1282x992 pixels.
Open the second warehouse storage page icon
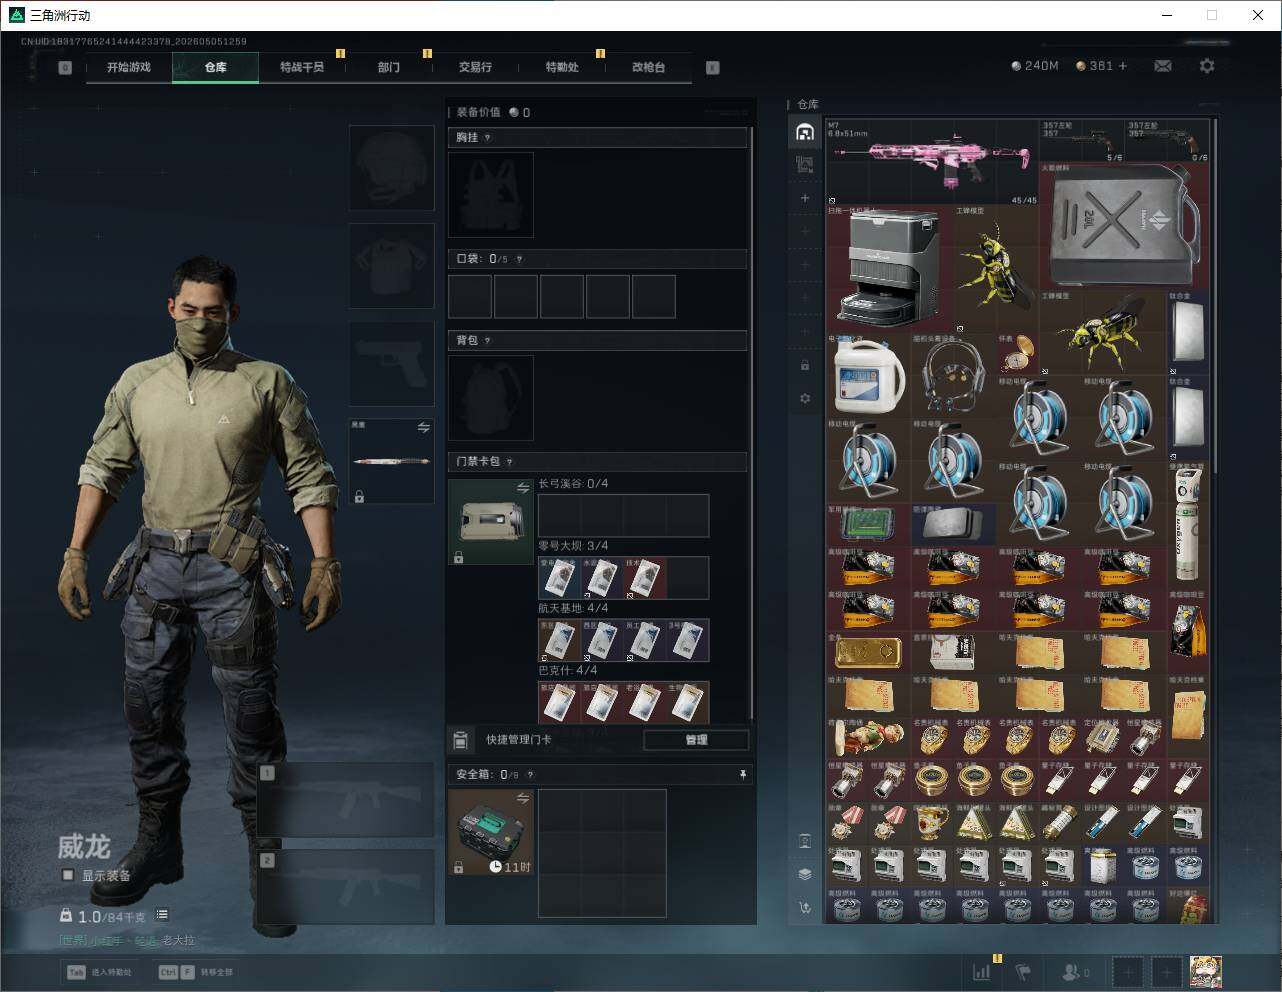[805, 165]
